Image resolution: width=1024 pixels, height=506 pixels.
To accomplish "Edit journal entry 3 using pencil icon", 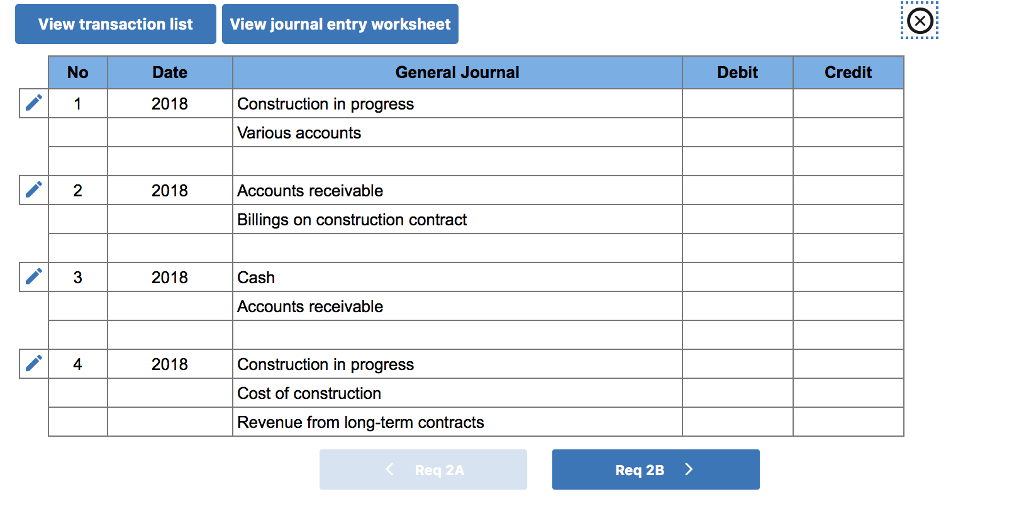I will 34,277.
